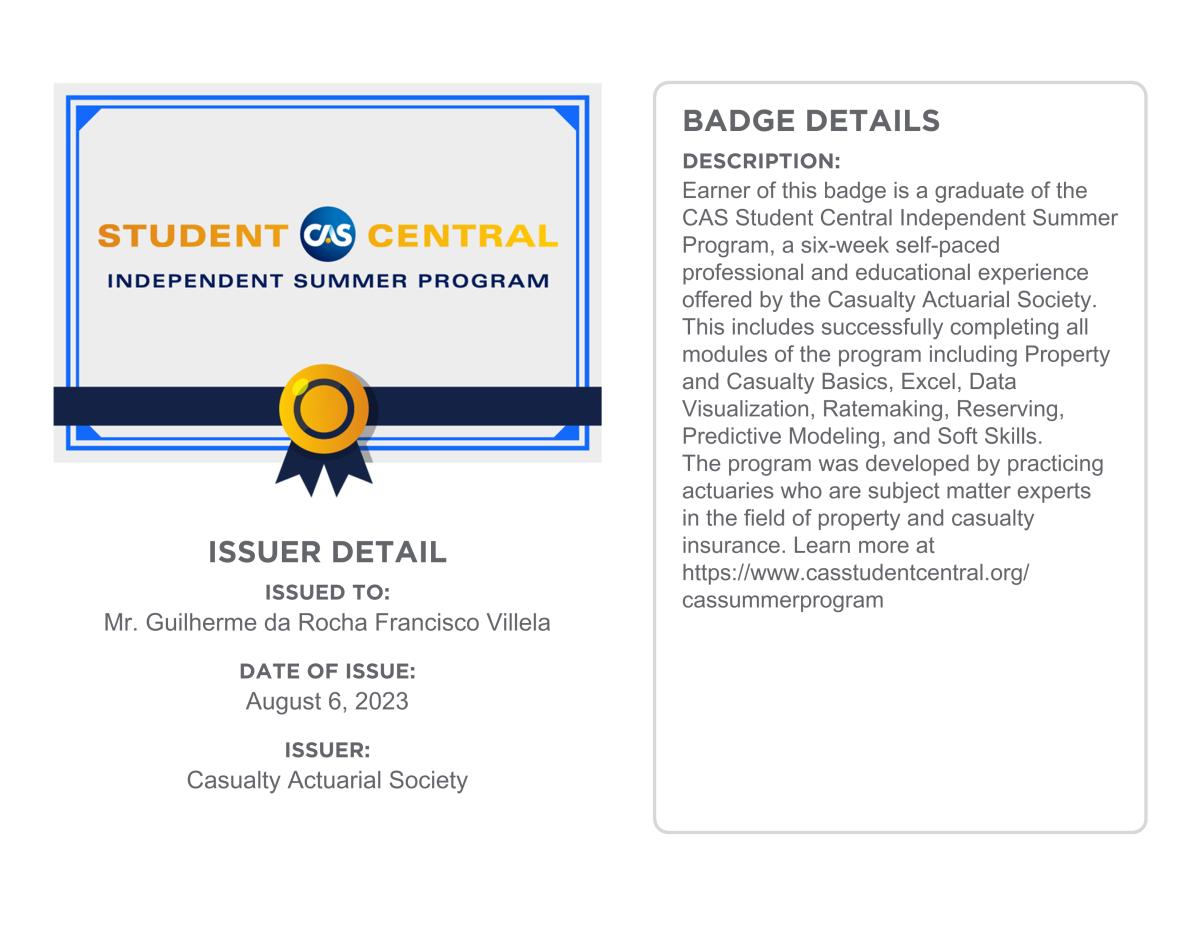The height and width of the screenshot is (928, 1200).
Task: Click the blue top-right corner triangle of the certificate
Action: pos(567,118)
